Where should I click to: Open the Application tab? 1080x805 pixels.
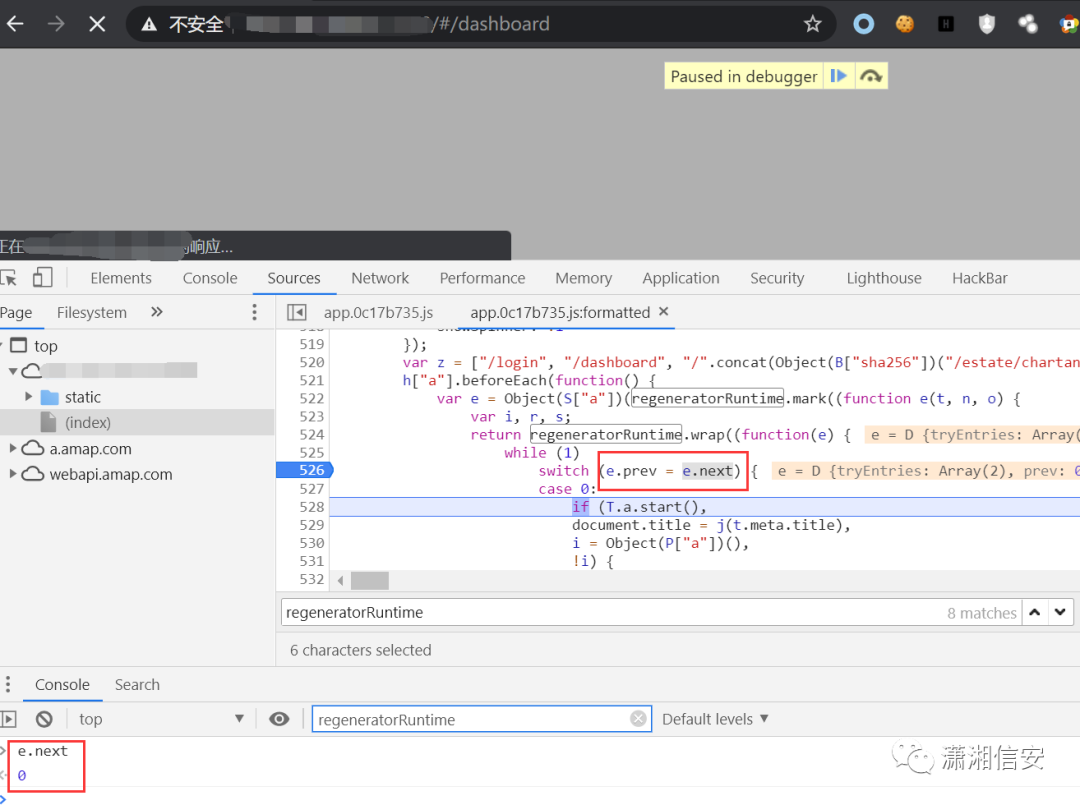point(681,278)
